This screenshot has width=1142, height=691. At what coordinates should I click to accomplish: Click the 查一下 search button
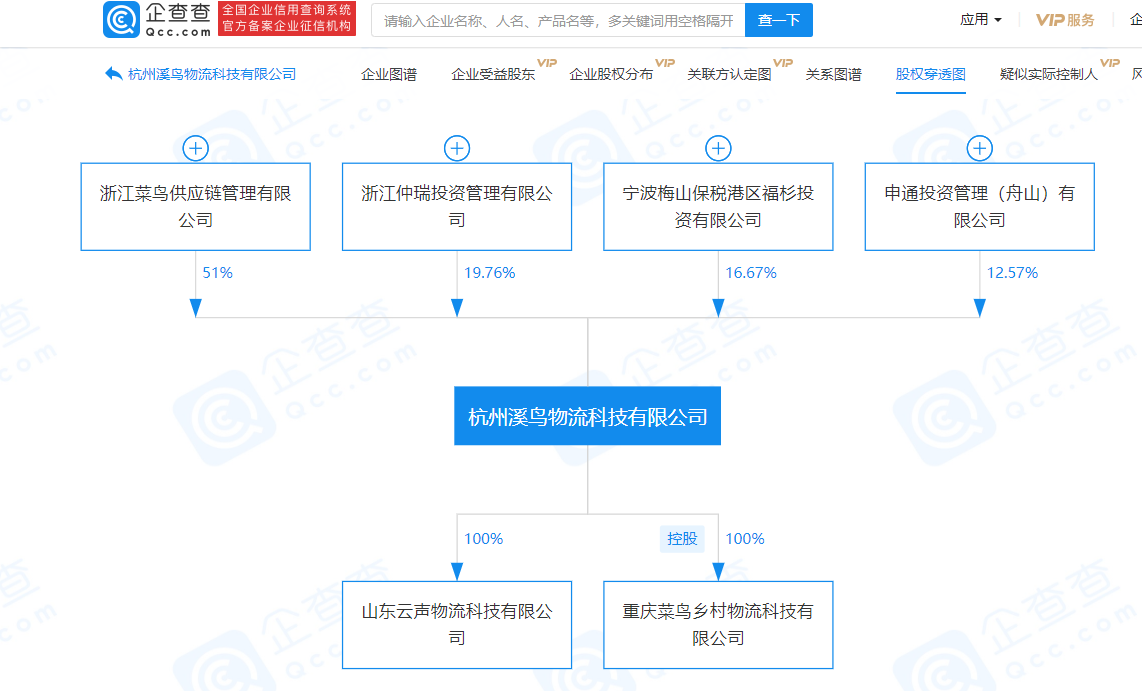tap(779, 20)
